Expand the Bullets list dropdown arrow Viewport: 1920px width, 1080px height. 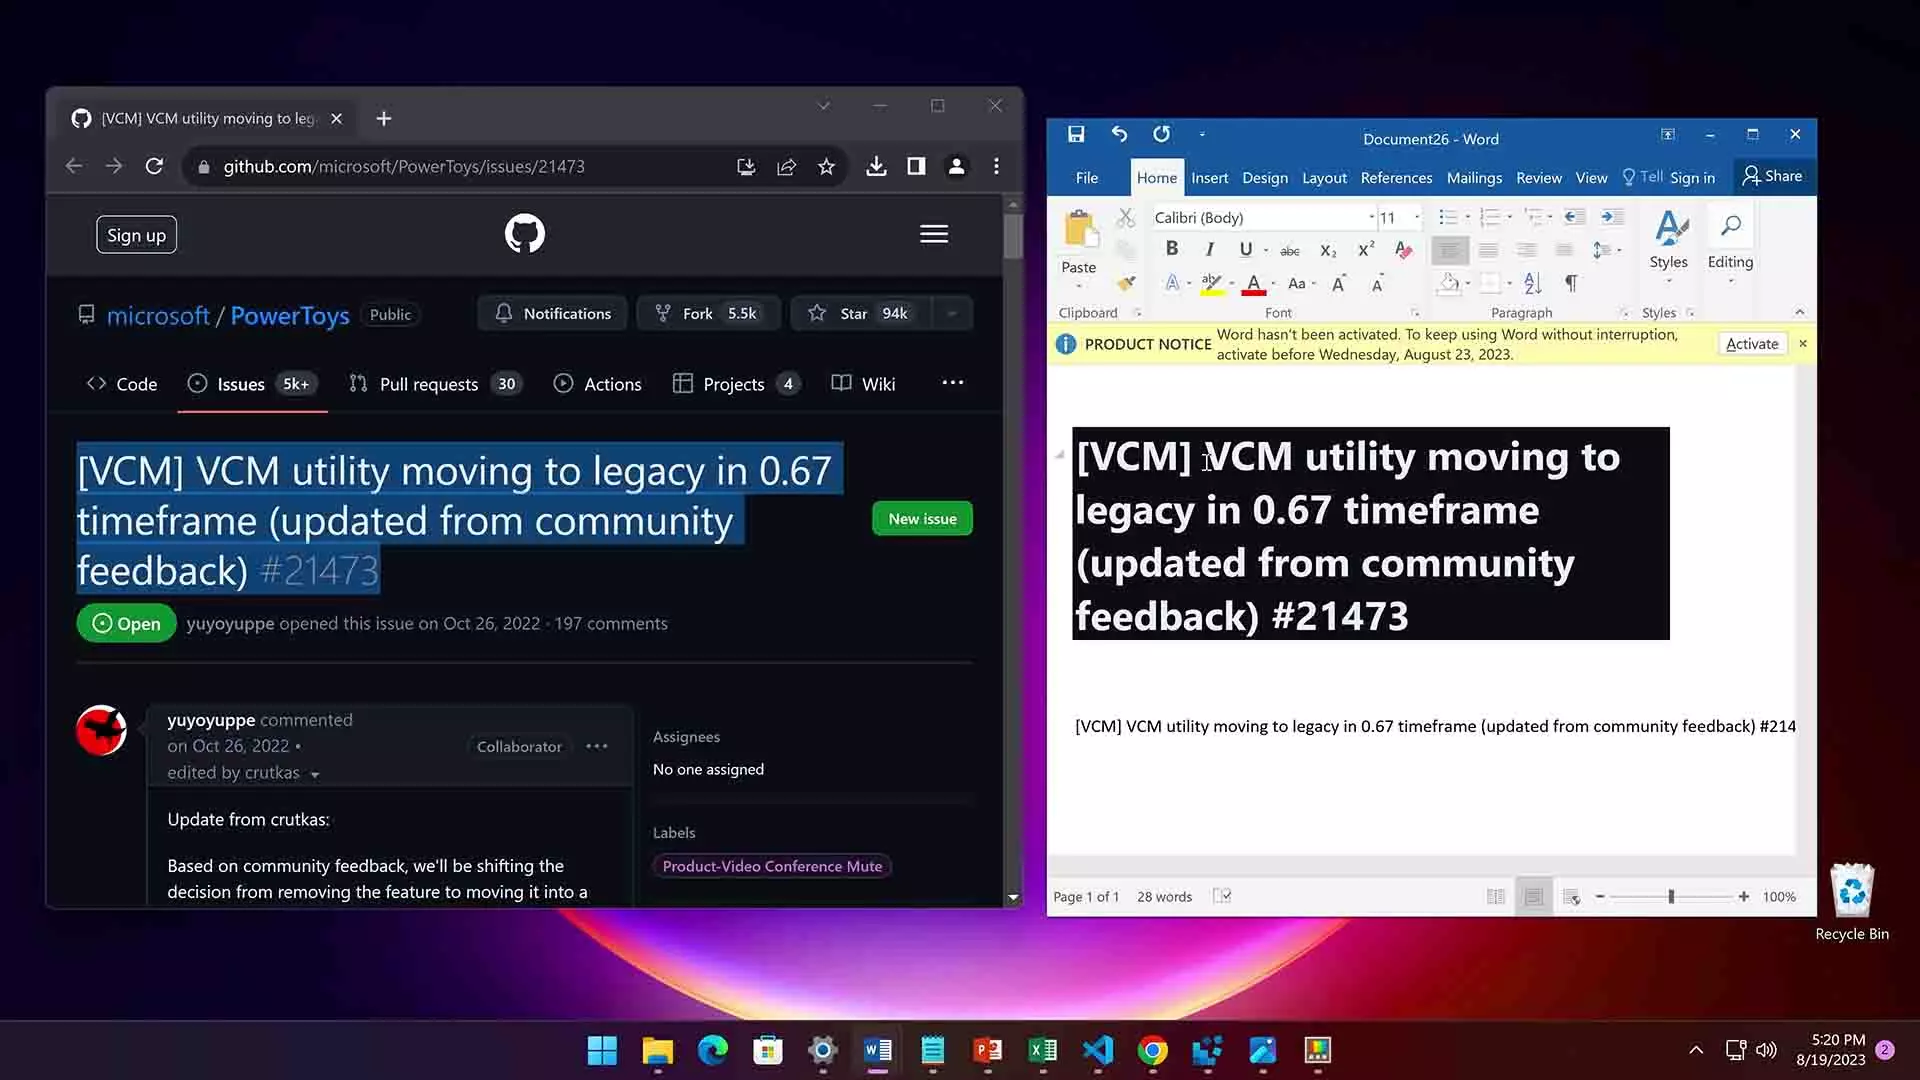click(1468, 217)
